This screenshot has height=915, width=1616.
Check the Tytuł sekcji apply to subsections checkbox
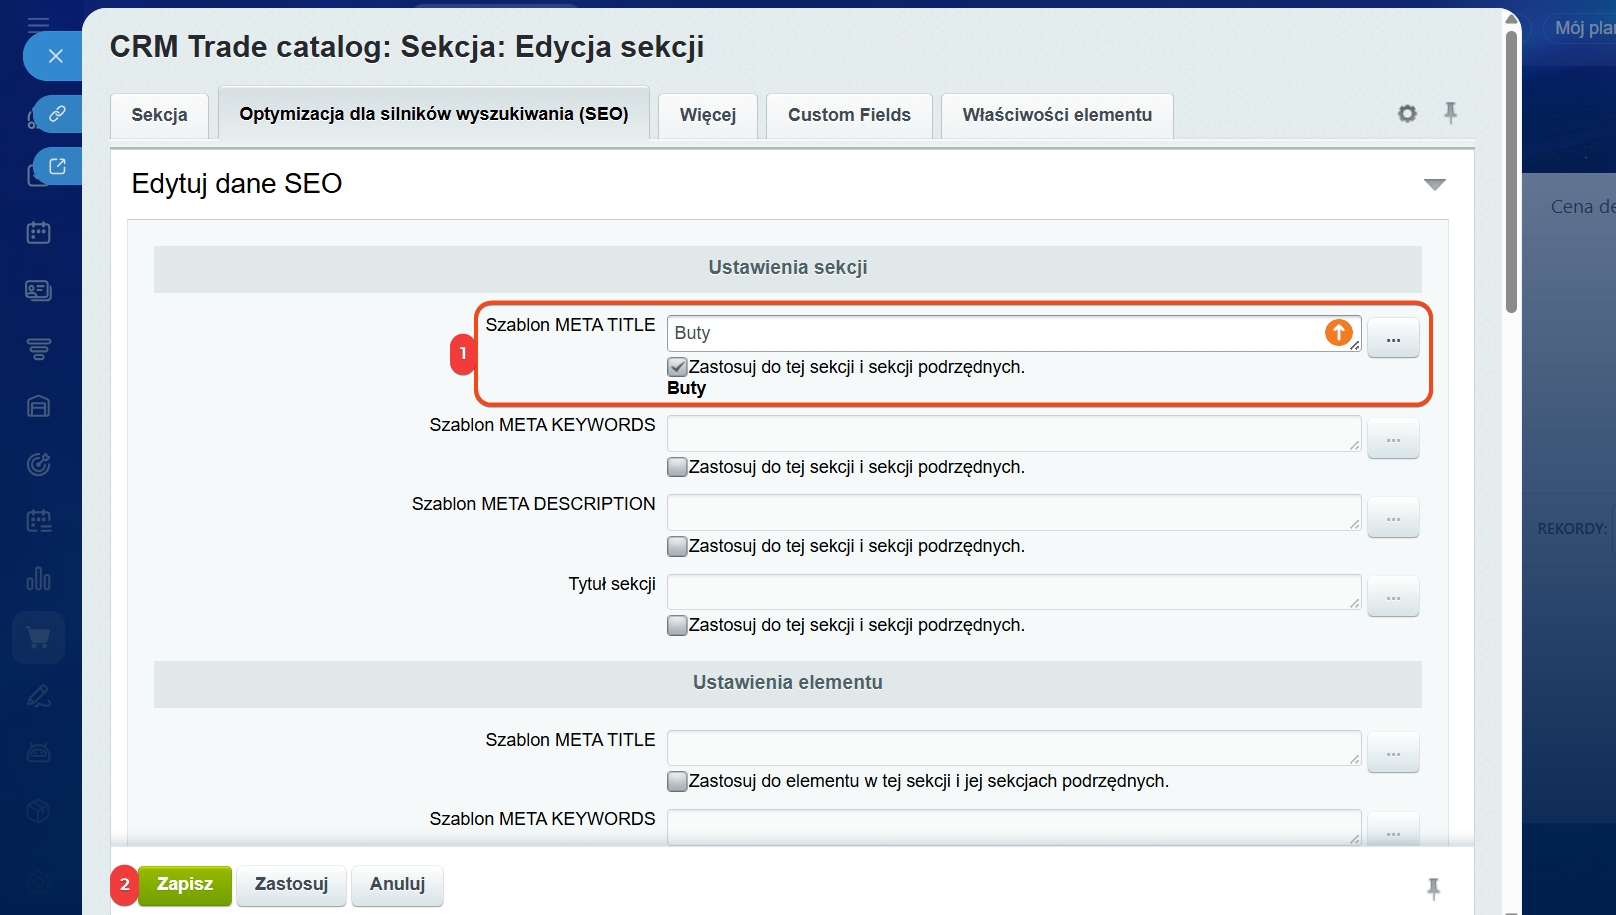[x=677, y=625]
